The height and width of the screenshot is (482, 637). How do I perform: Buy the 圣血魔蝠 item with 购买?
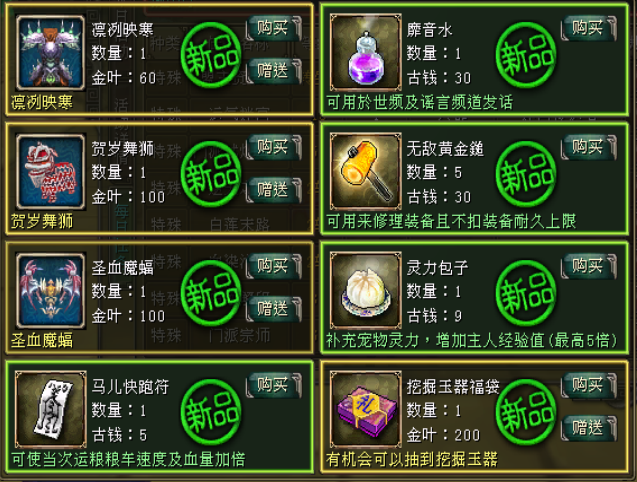coord(274,266)
